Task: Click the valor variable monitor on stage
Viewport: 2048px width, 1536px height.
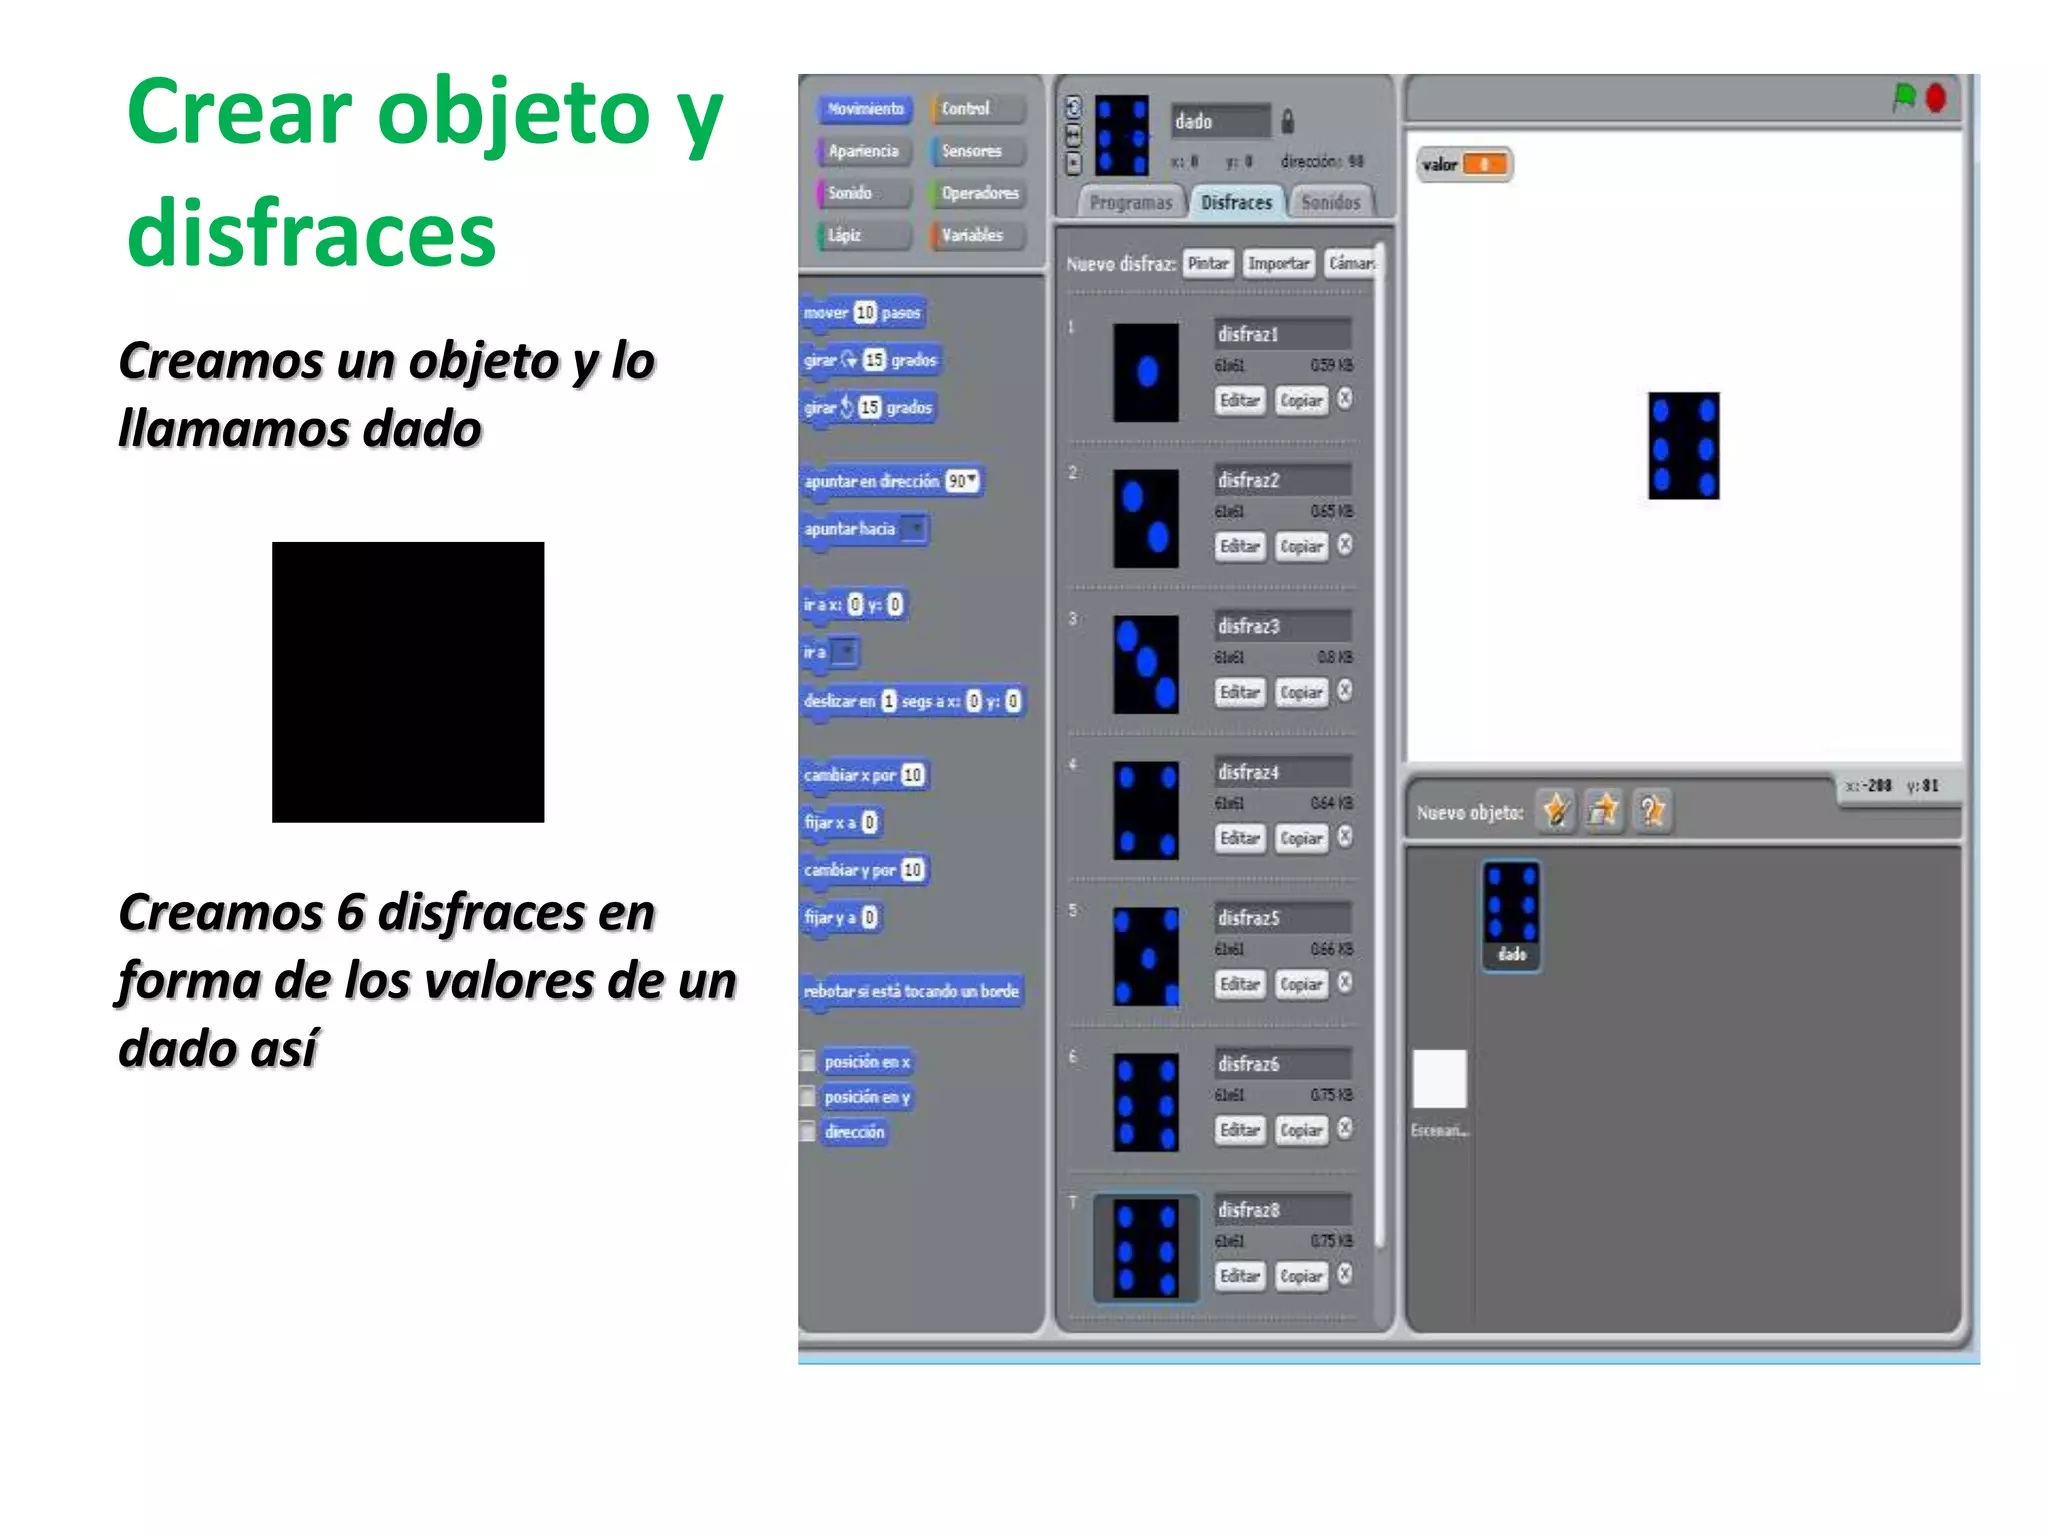Action: tap(1464, 164)
